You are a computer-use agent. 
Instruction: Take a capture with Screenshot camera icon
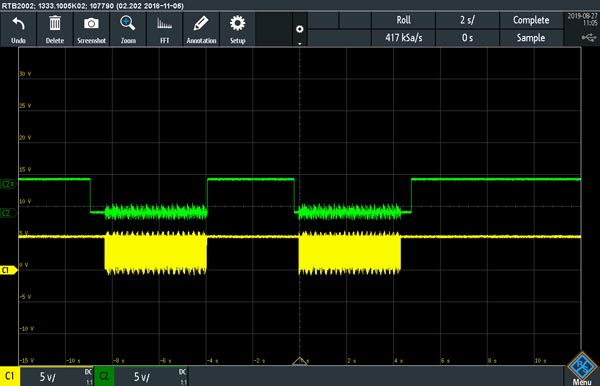tap(91, 24)
